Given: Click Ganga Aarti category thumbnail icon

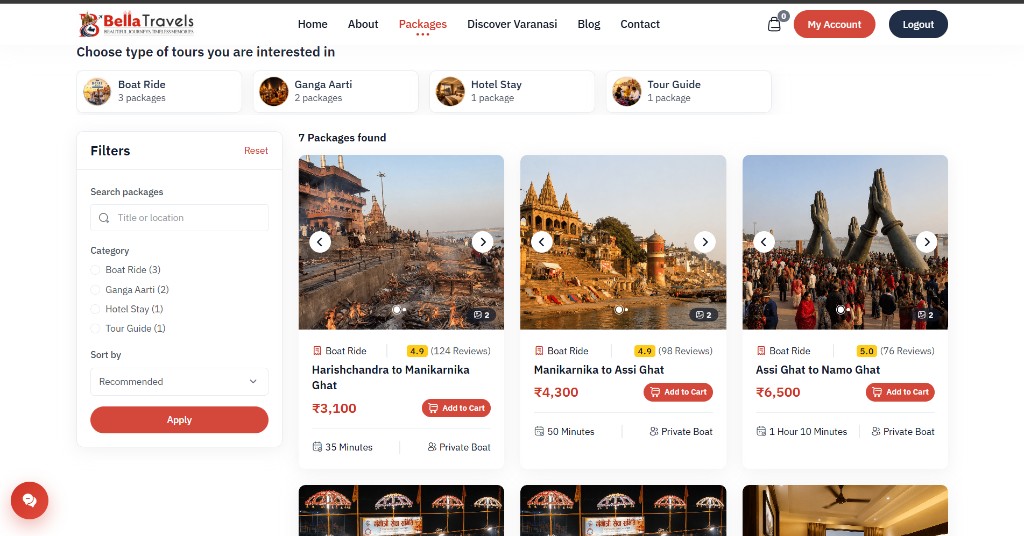Looking at the screenshot, I should [274, 91].
